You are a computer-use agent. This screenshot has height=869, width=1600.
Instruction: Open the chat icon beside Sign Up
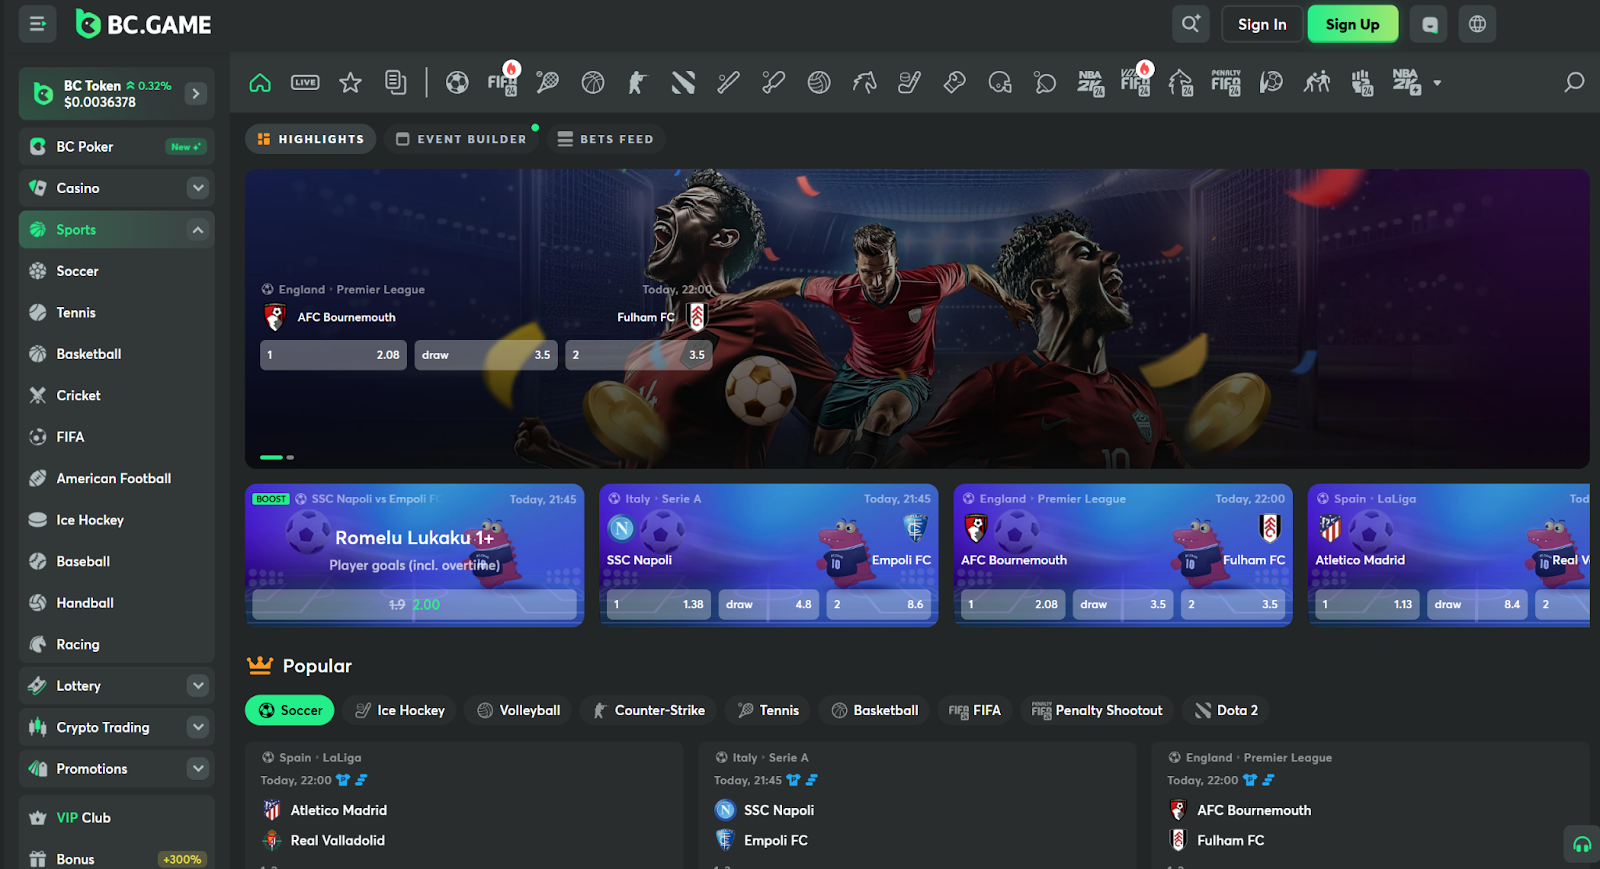1429,24
